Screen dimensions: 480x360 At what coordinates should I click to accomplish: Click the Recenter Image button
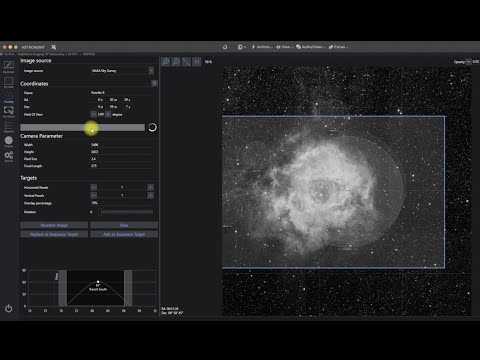pyautogui.click(x=54, y=225)
